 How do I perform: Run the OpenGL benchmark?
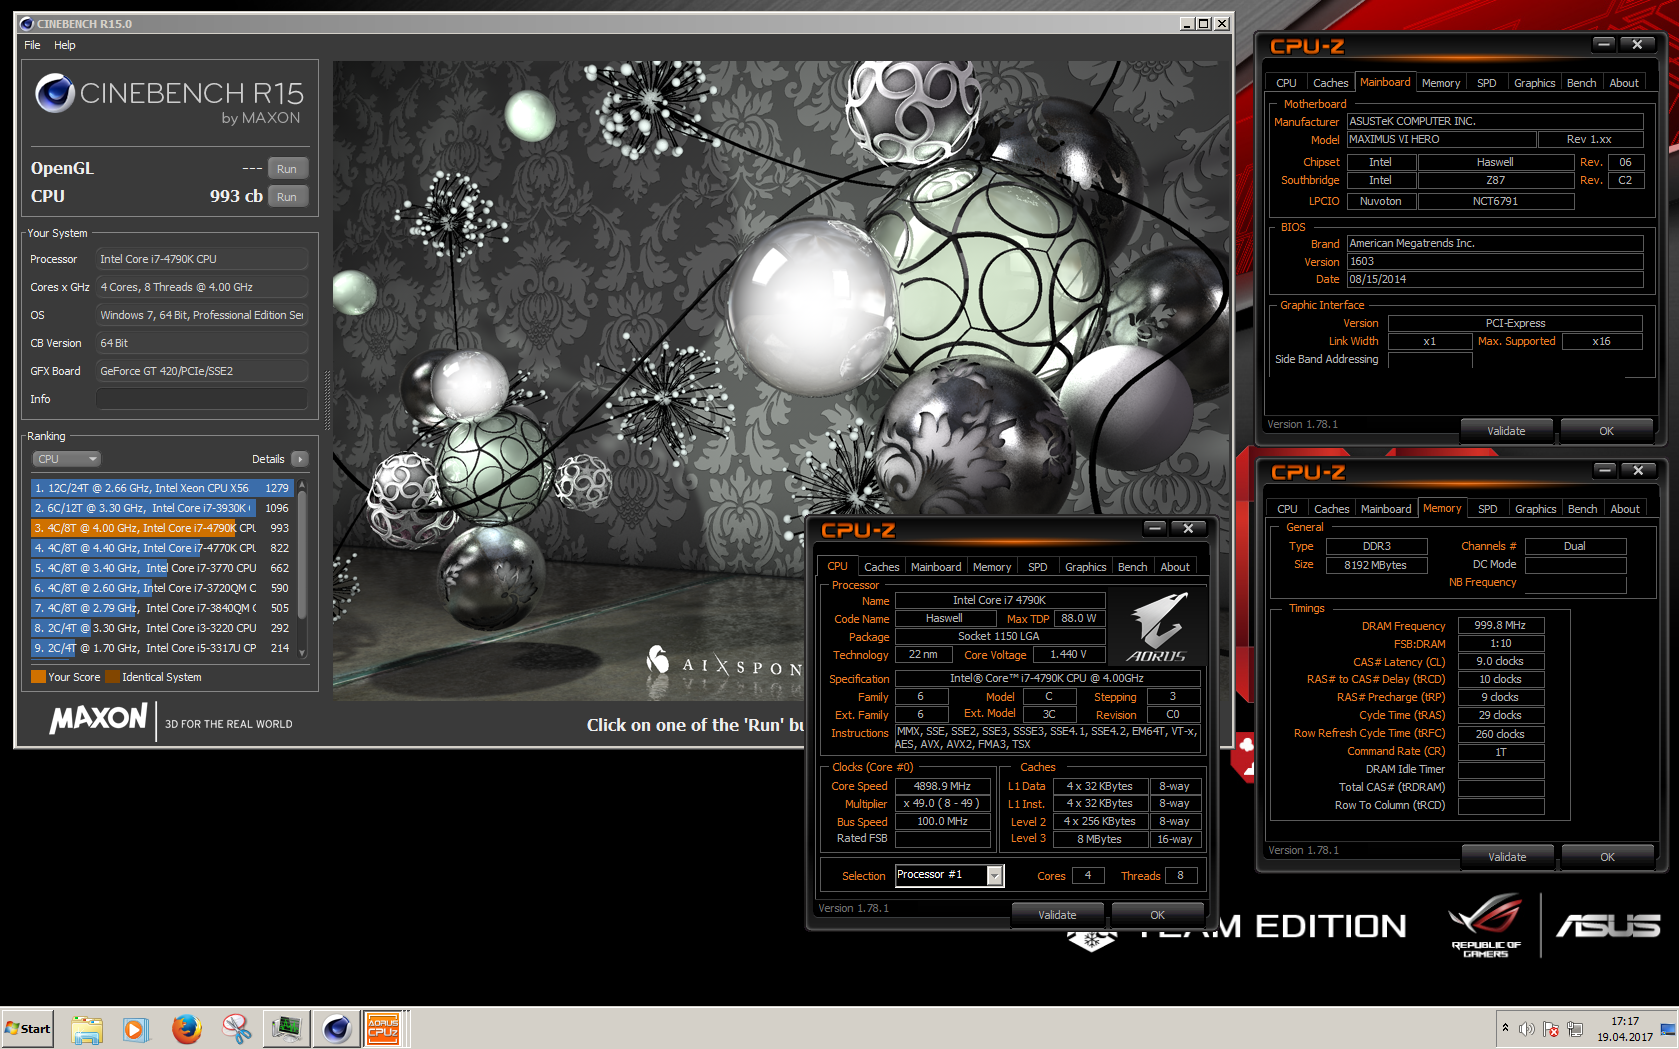(287, 169)
